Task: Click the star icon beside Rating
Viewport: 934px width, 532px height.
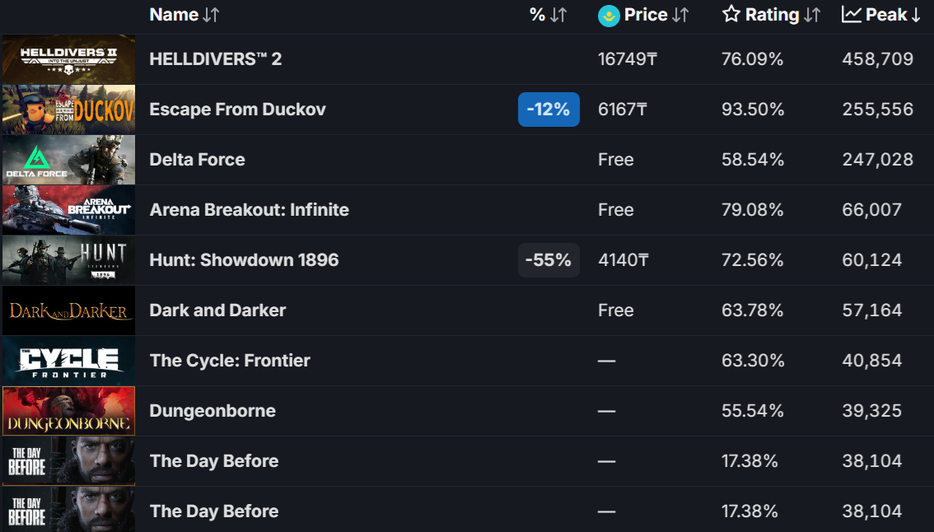Action: tap(731, 15)
